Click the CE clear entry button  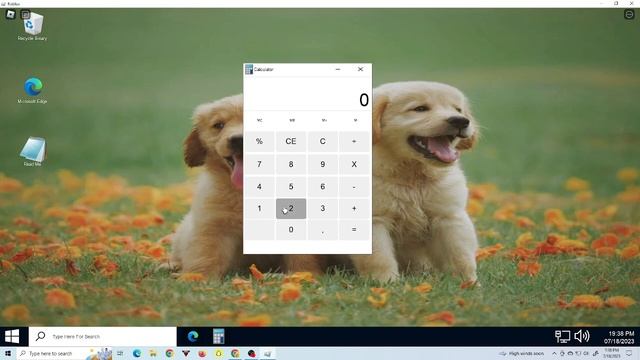tap(291, 141)
